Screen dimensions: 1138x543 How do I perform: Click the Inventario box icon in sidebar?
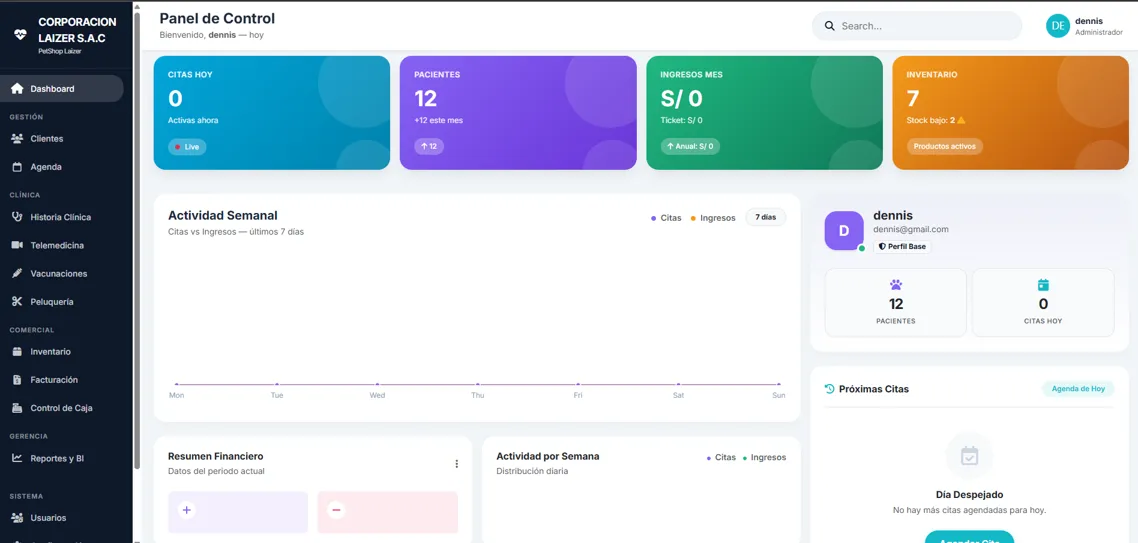17,351
